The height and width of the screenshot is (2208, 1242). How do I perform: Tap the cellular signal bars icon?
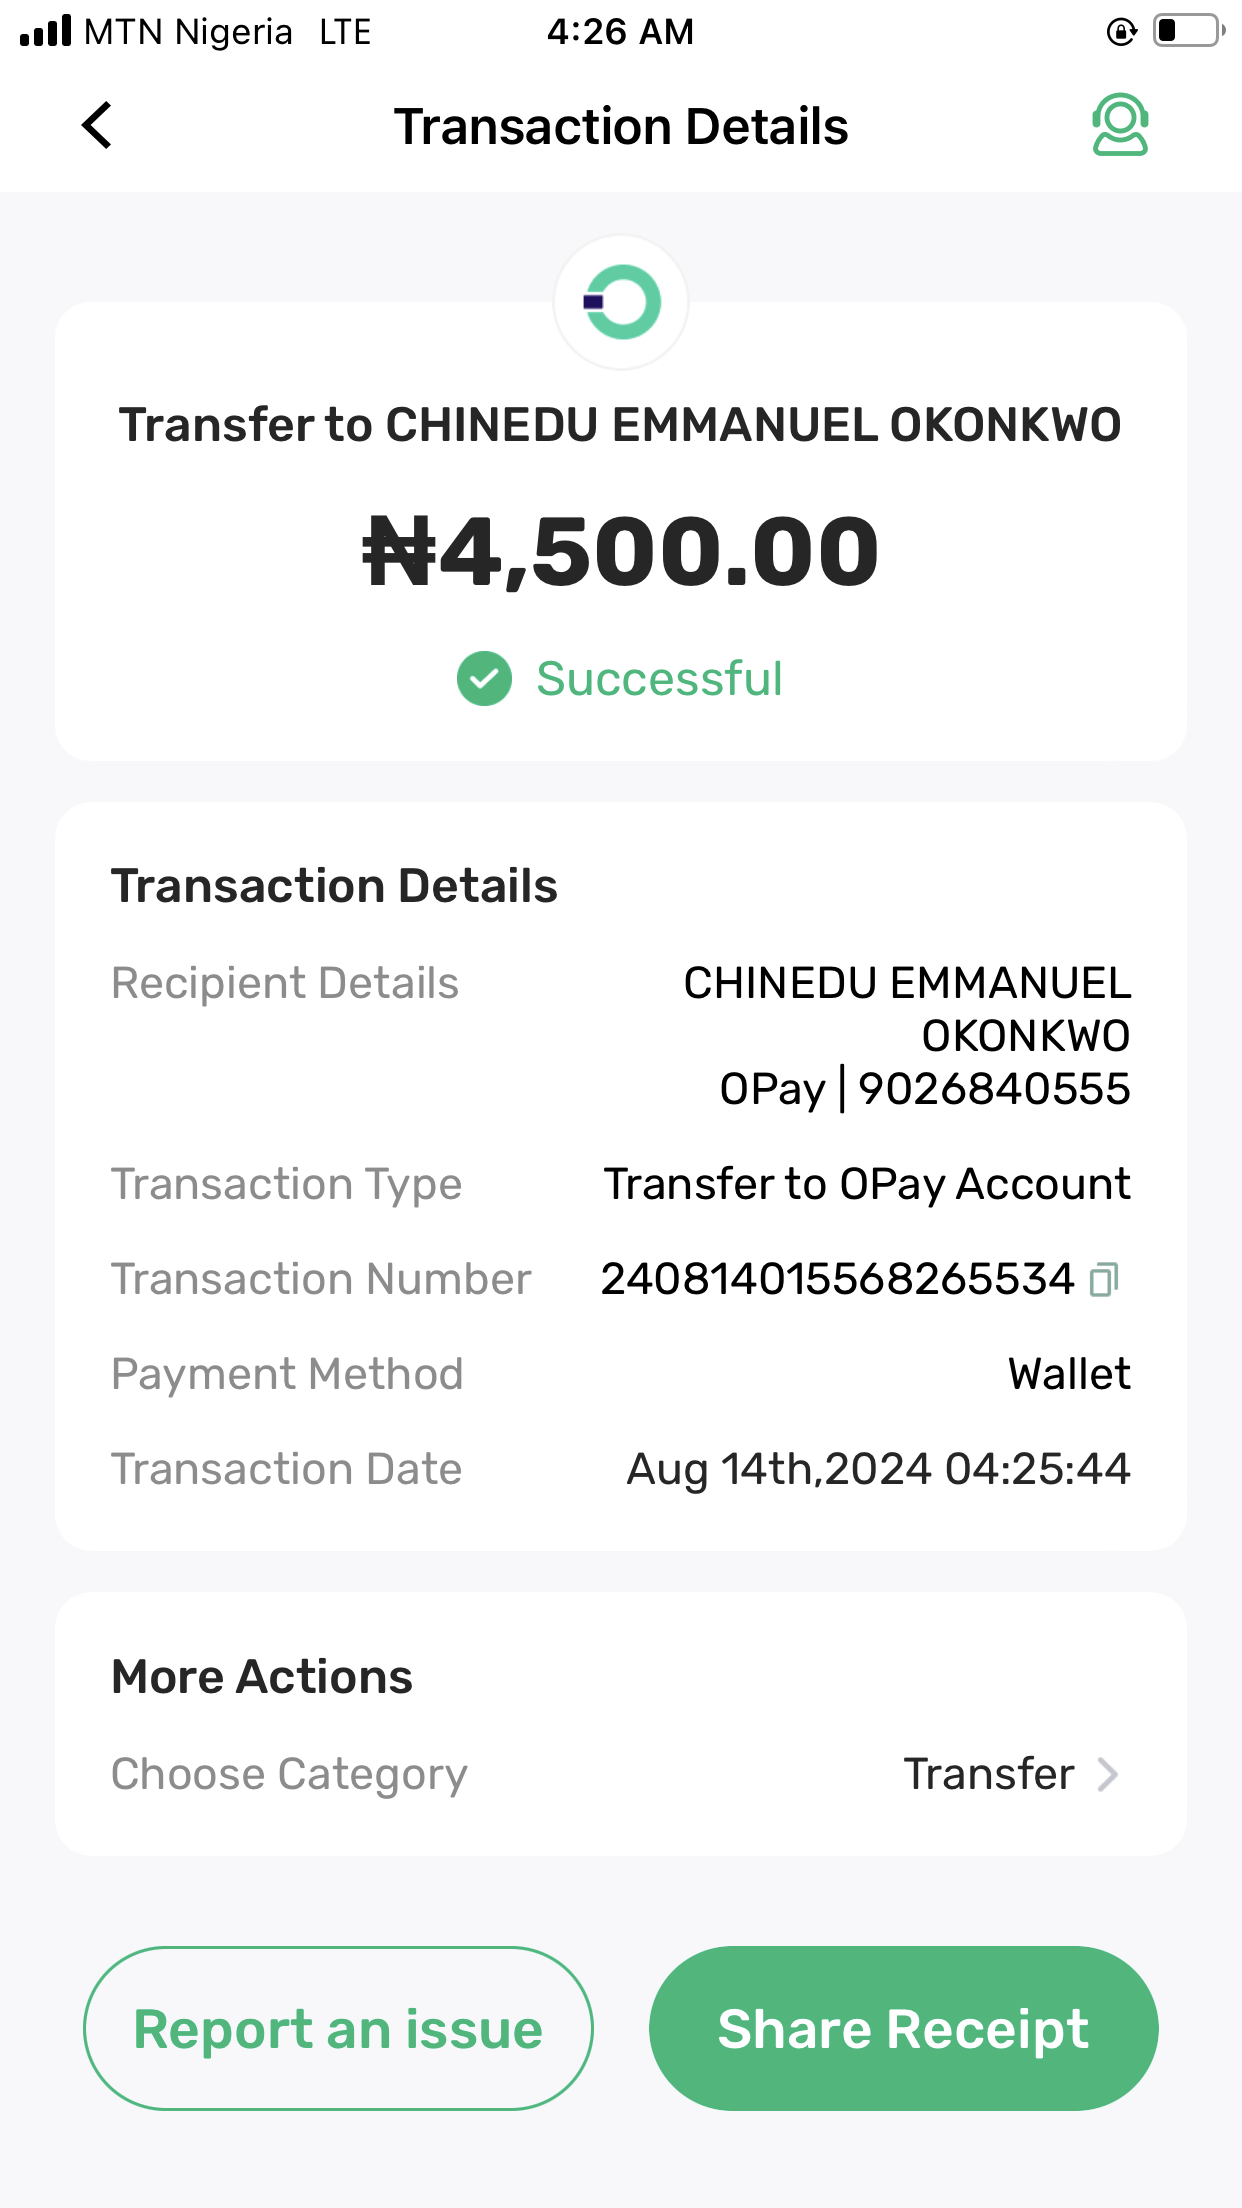click(46, 31)
